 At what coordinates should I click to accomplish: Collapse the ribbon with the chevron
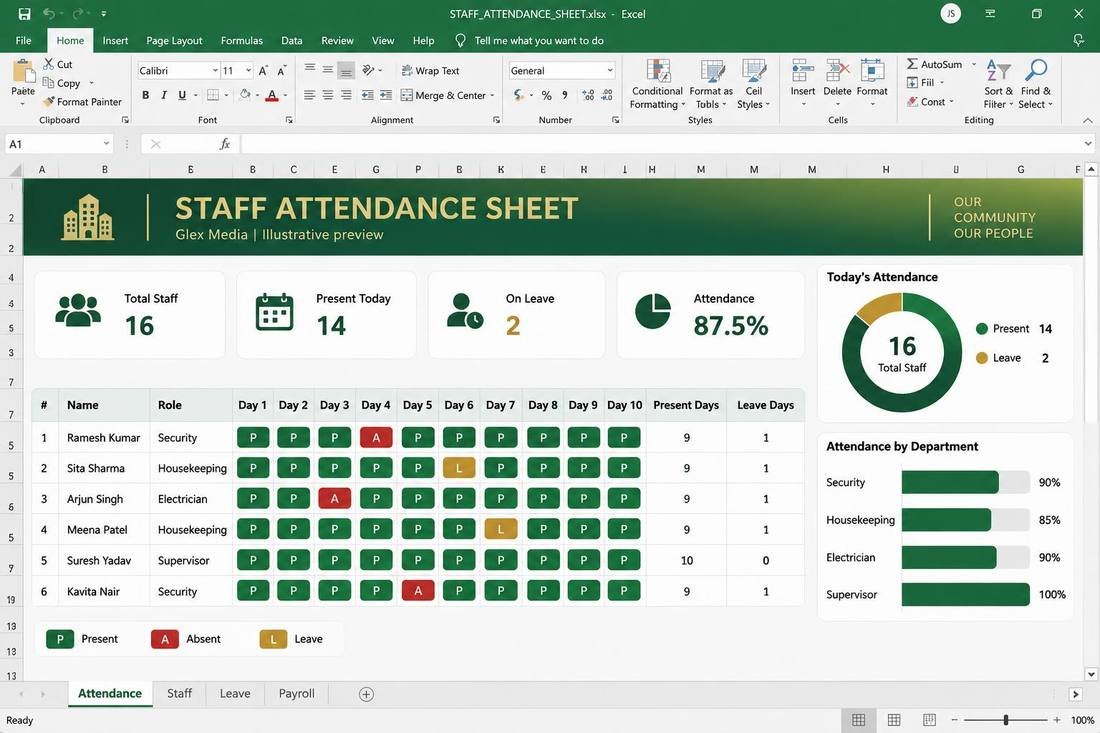pyautogui.click(x=1087, y=121)
